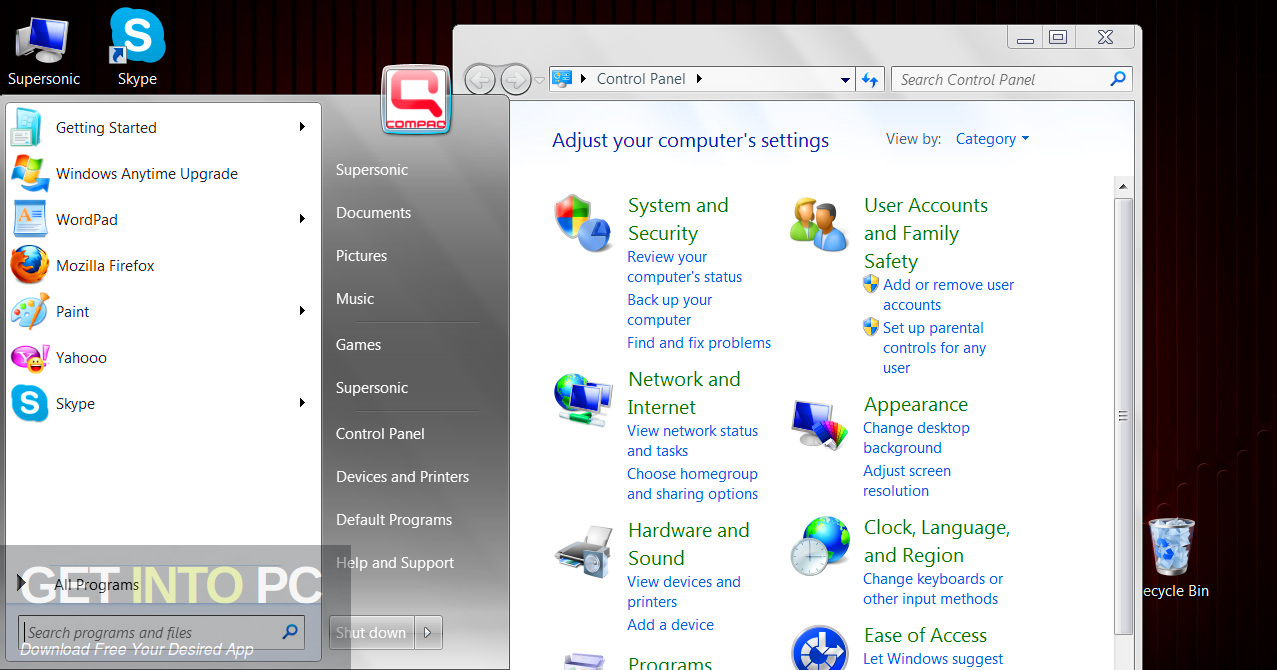Click Choose homegroup and sharing options link
This screenshot has width=1277, height=670.
pyautogui.click(x=692, y=484)
